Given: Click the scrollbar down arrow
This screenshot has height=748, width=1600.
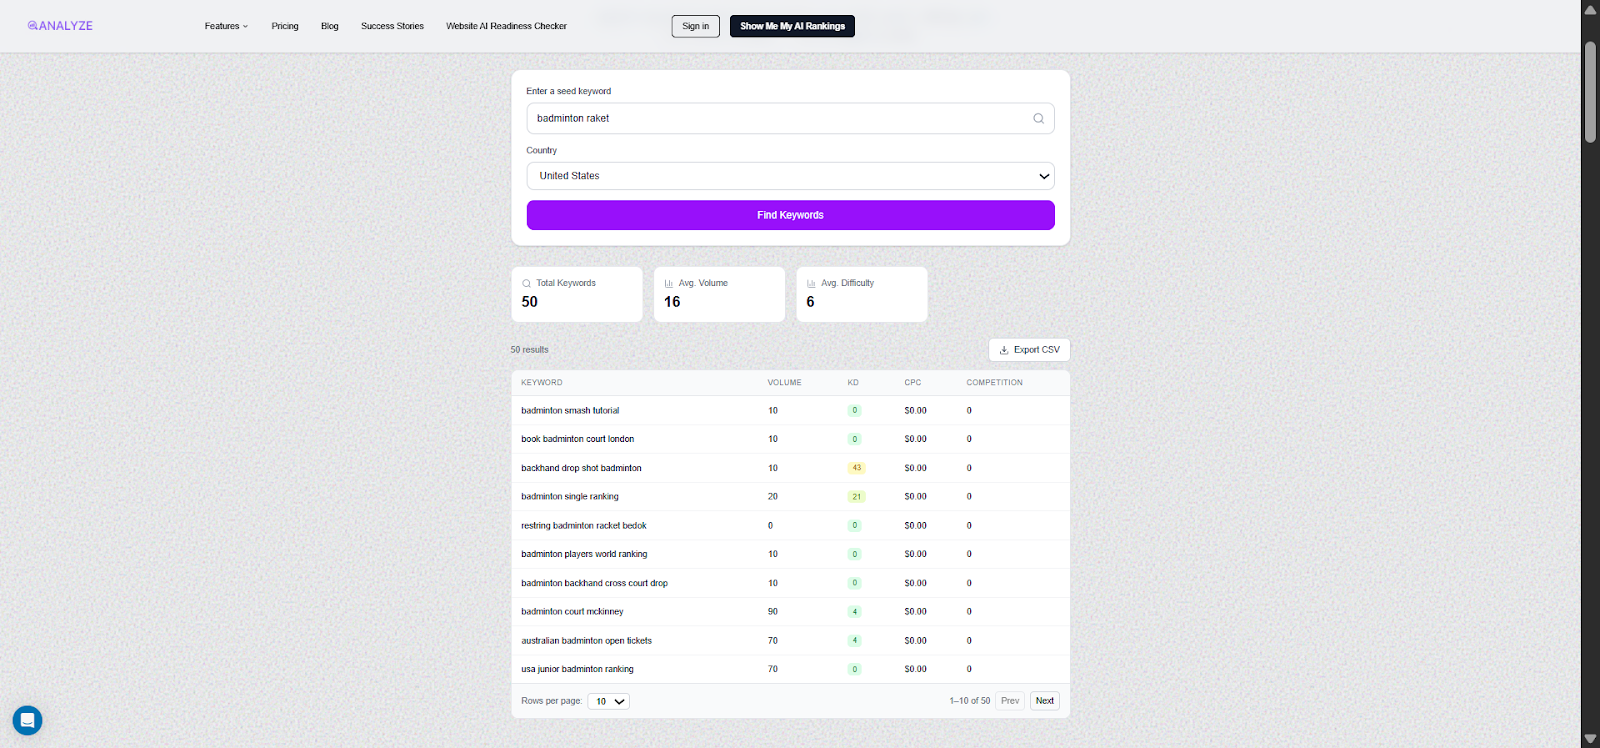Looking at the screenshot, I should tap(1590, 739).
